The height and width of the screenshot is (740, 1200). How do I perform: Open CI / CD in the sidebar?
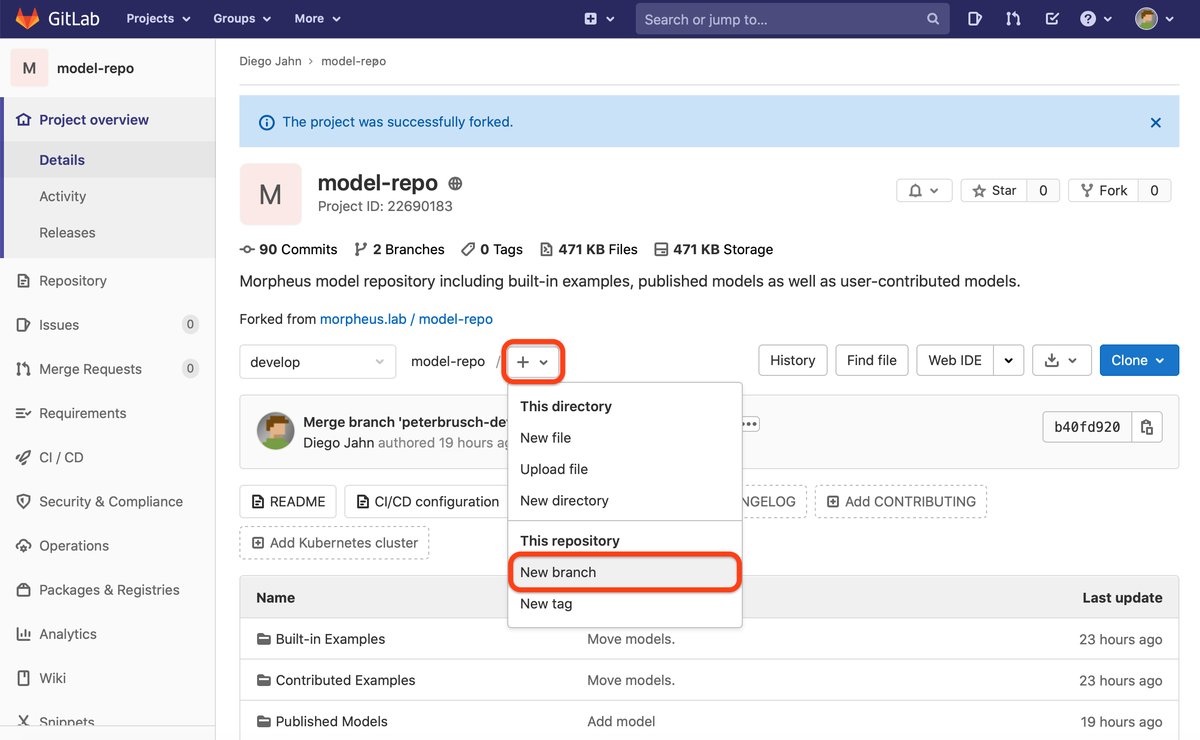coord(61,457)
